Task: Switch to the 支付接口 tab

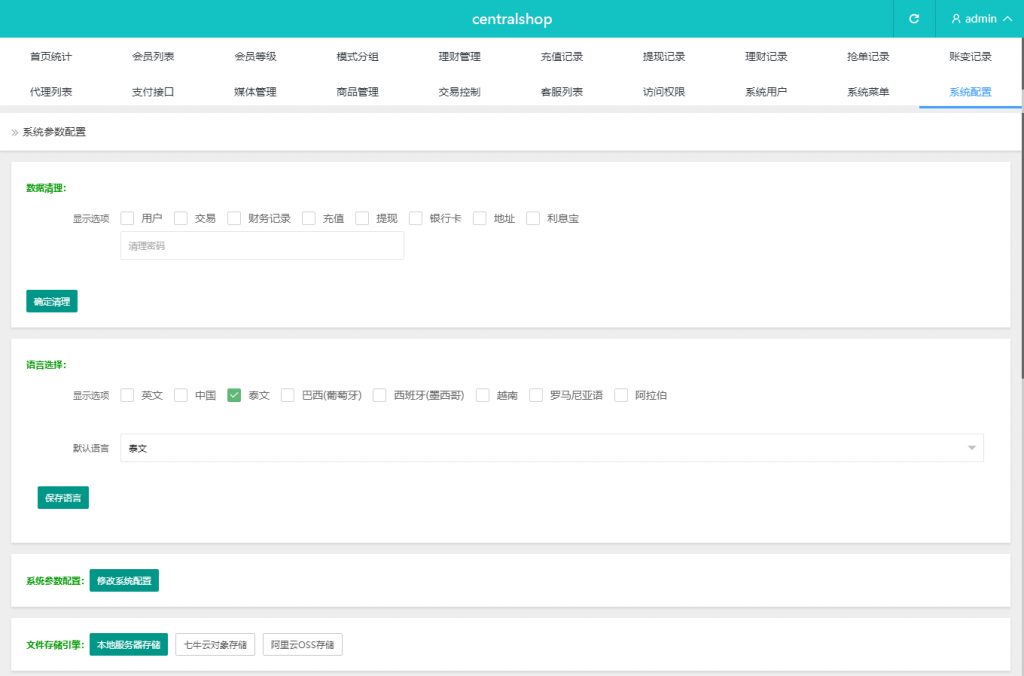Action: (x=153, y=92)
